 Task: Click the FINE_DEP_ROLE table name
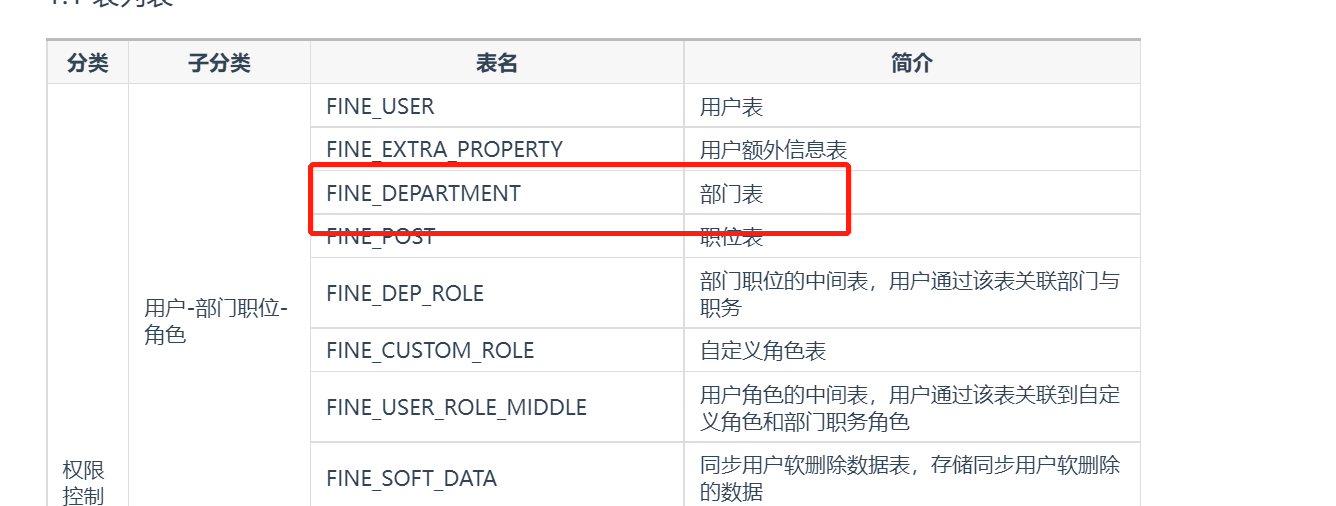click(x=405, y=294)
